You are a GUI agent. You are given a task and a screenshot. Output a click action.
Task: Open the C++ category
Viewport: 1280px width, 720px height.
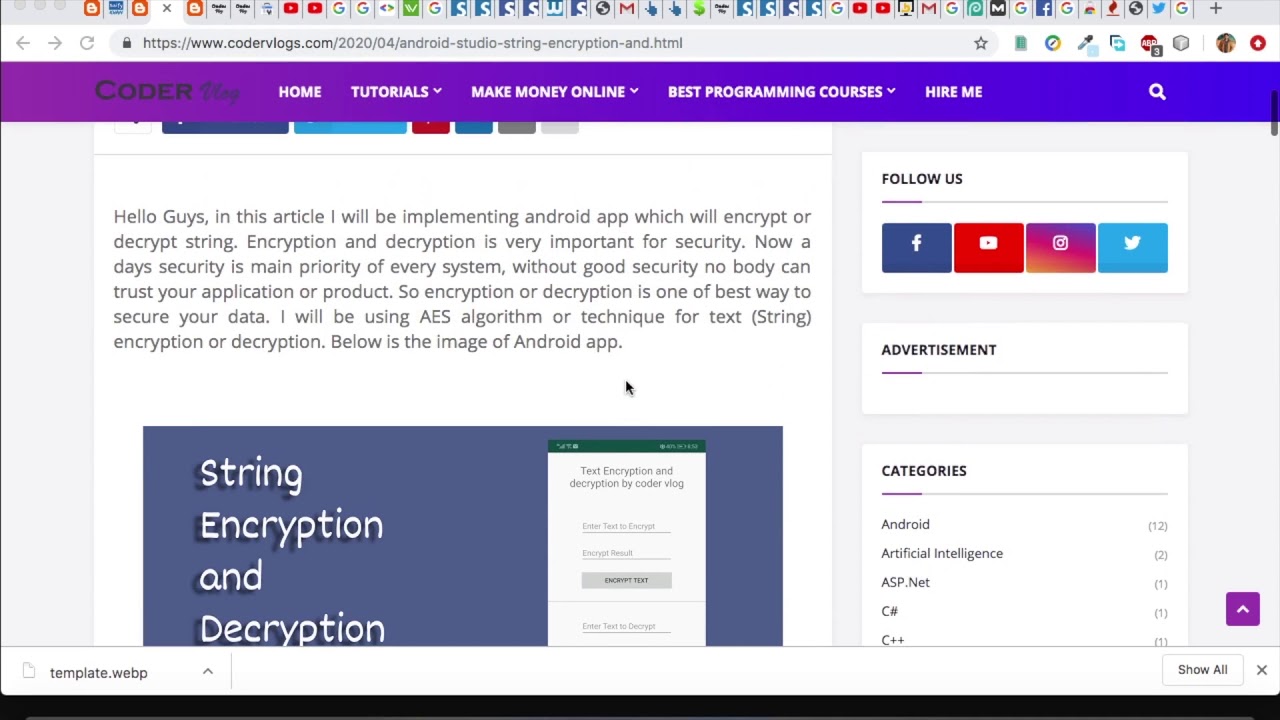tap(892, 640)
